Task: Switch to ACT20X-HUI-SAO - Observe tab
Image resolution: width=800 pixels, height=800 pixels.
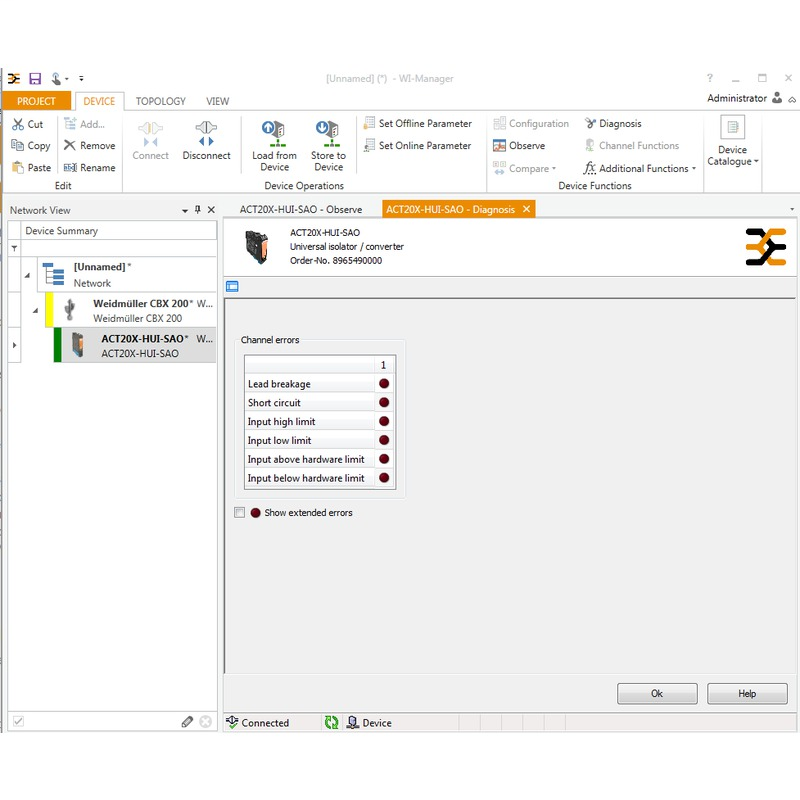Action: 301,210
